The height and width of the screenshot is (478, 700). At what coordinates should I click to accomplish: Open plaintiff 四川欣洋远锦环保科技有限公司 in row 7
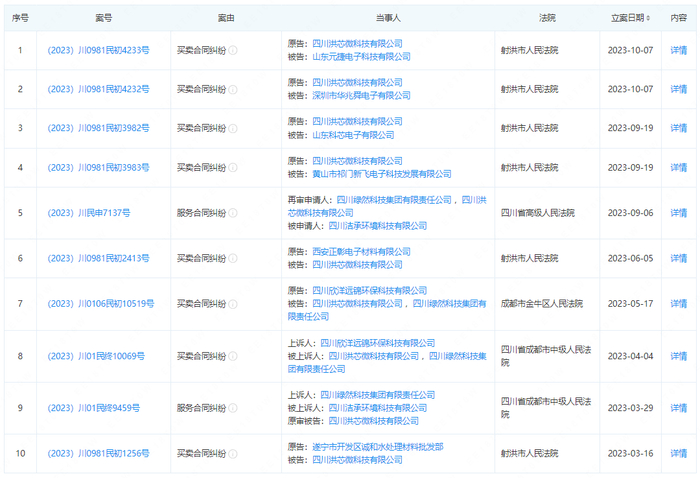click(370, 291)
